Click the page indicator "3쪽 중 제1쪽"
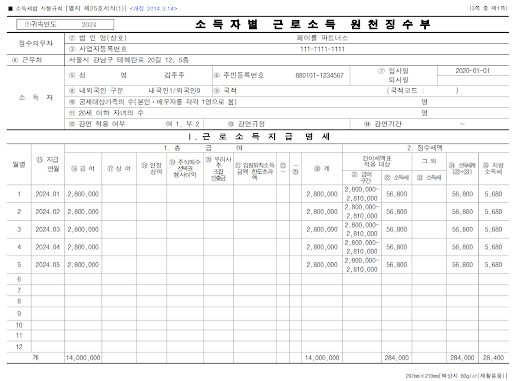The width and height of the screenshot is (512, 381). click(x=488, y=8)
